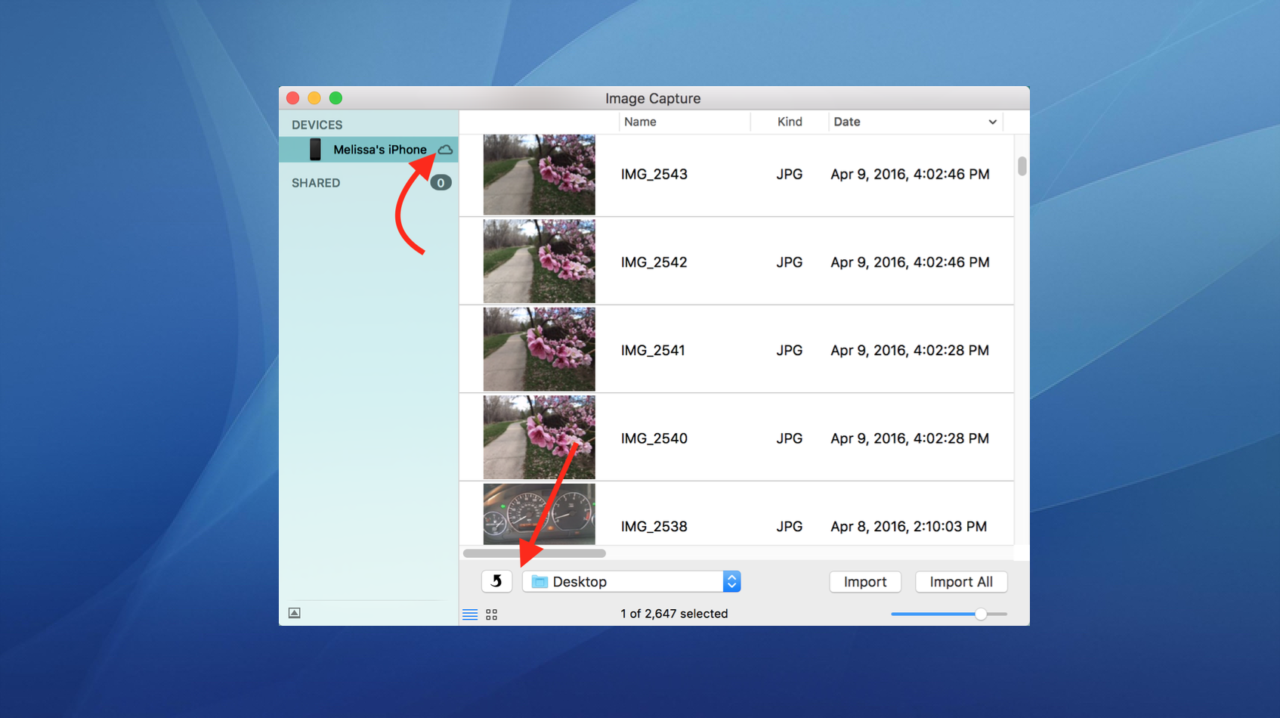The height and width of the screenshot is (718, 1280).
Task: Click the iPhone device icon in the sidebar
Action: [315, 150]
